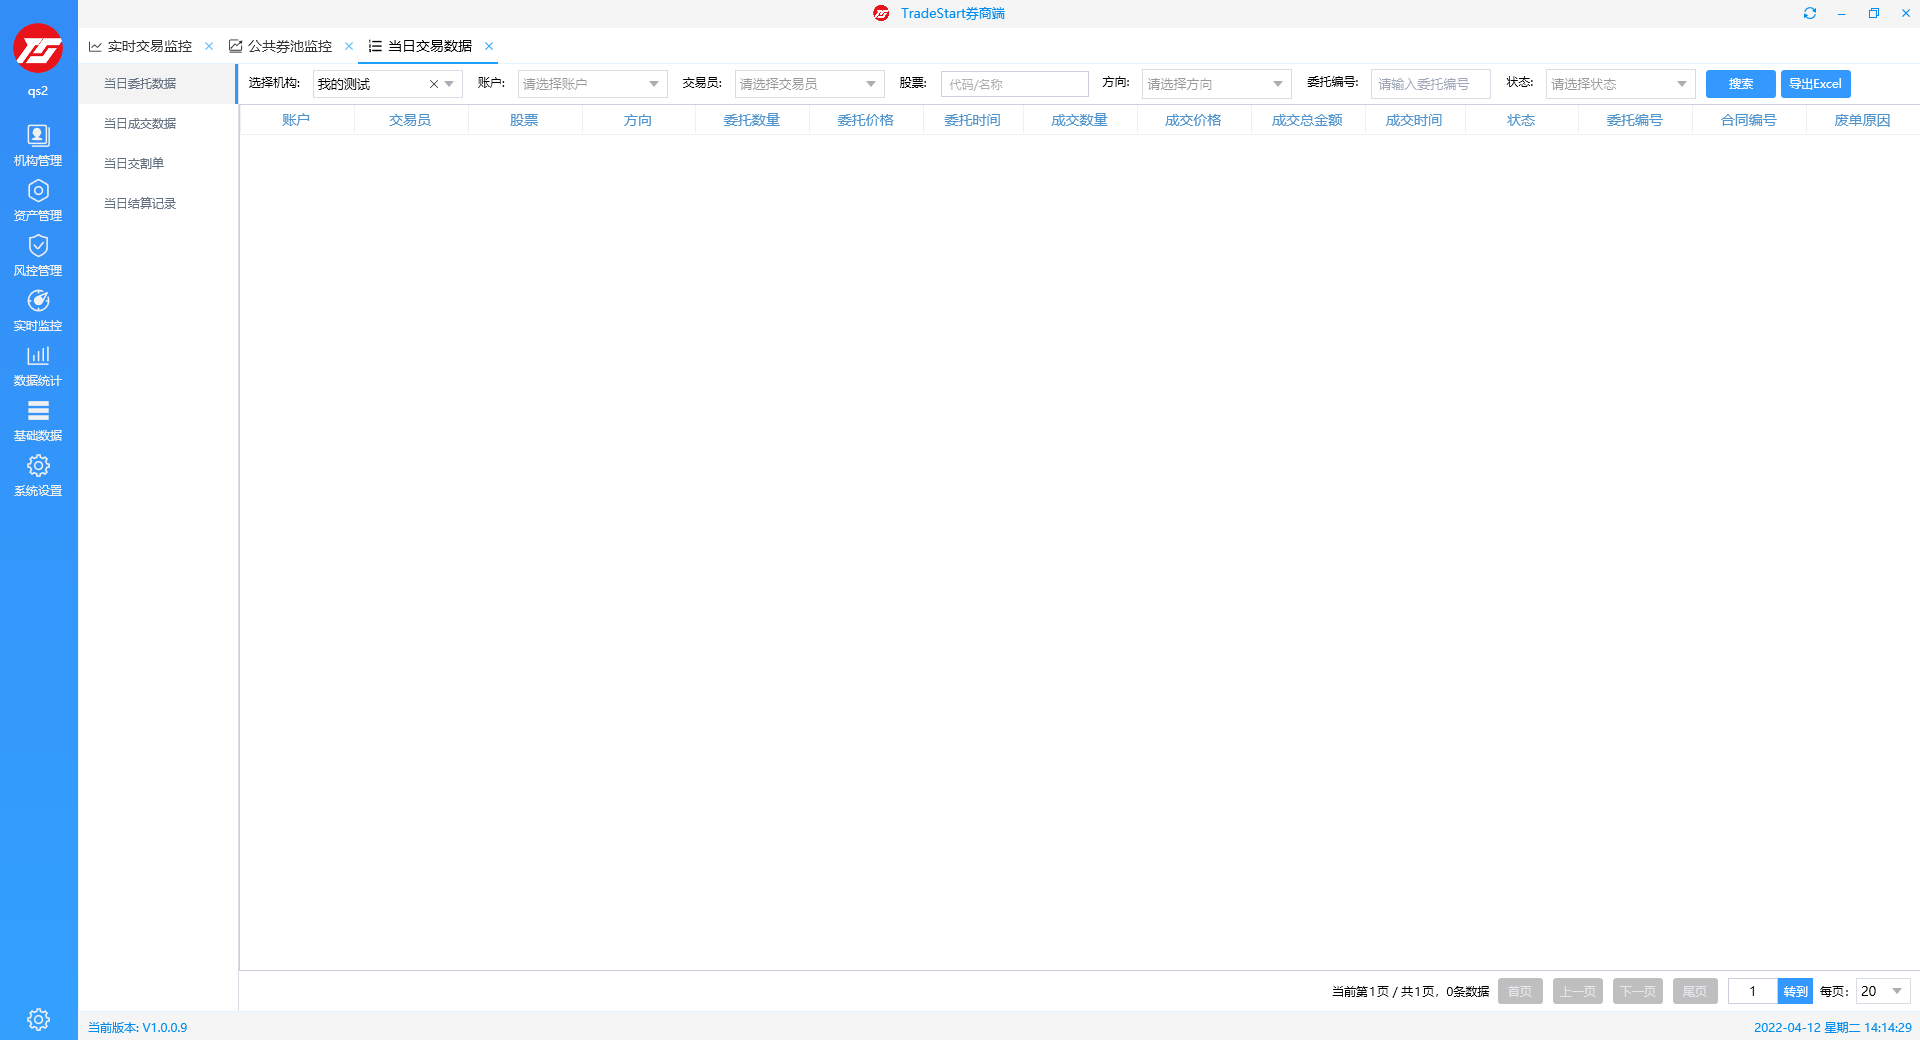This screenshot has width=1920, height=1040.
Task: Clear the 我的测试 institution selection
Action: point(433,84)
